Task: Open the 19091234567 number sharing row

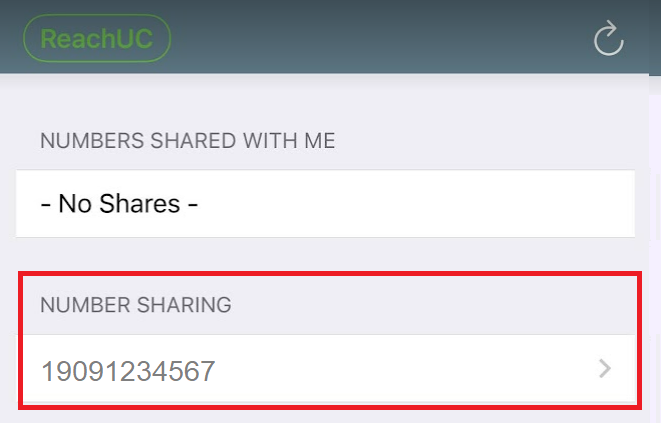Action: pyautogui.click(x=329, y=369)
